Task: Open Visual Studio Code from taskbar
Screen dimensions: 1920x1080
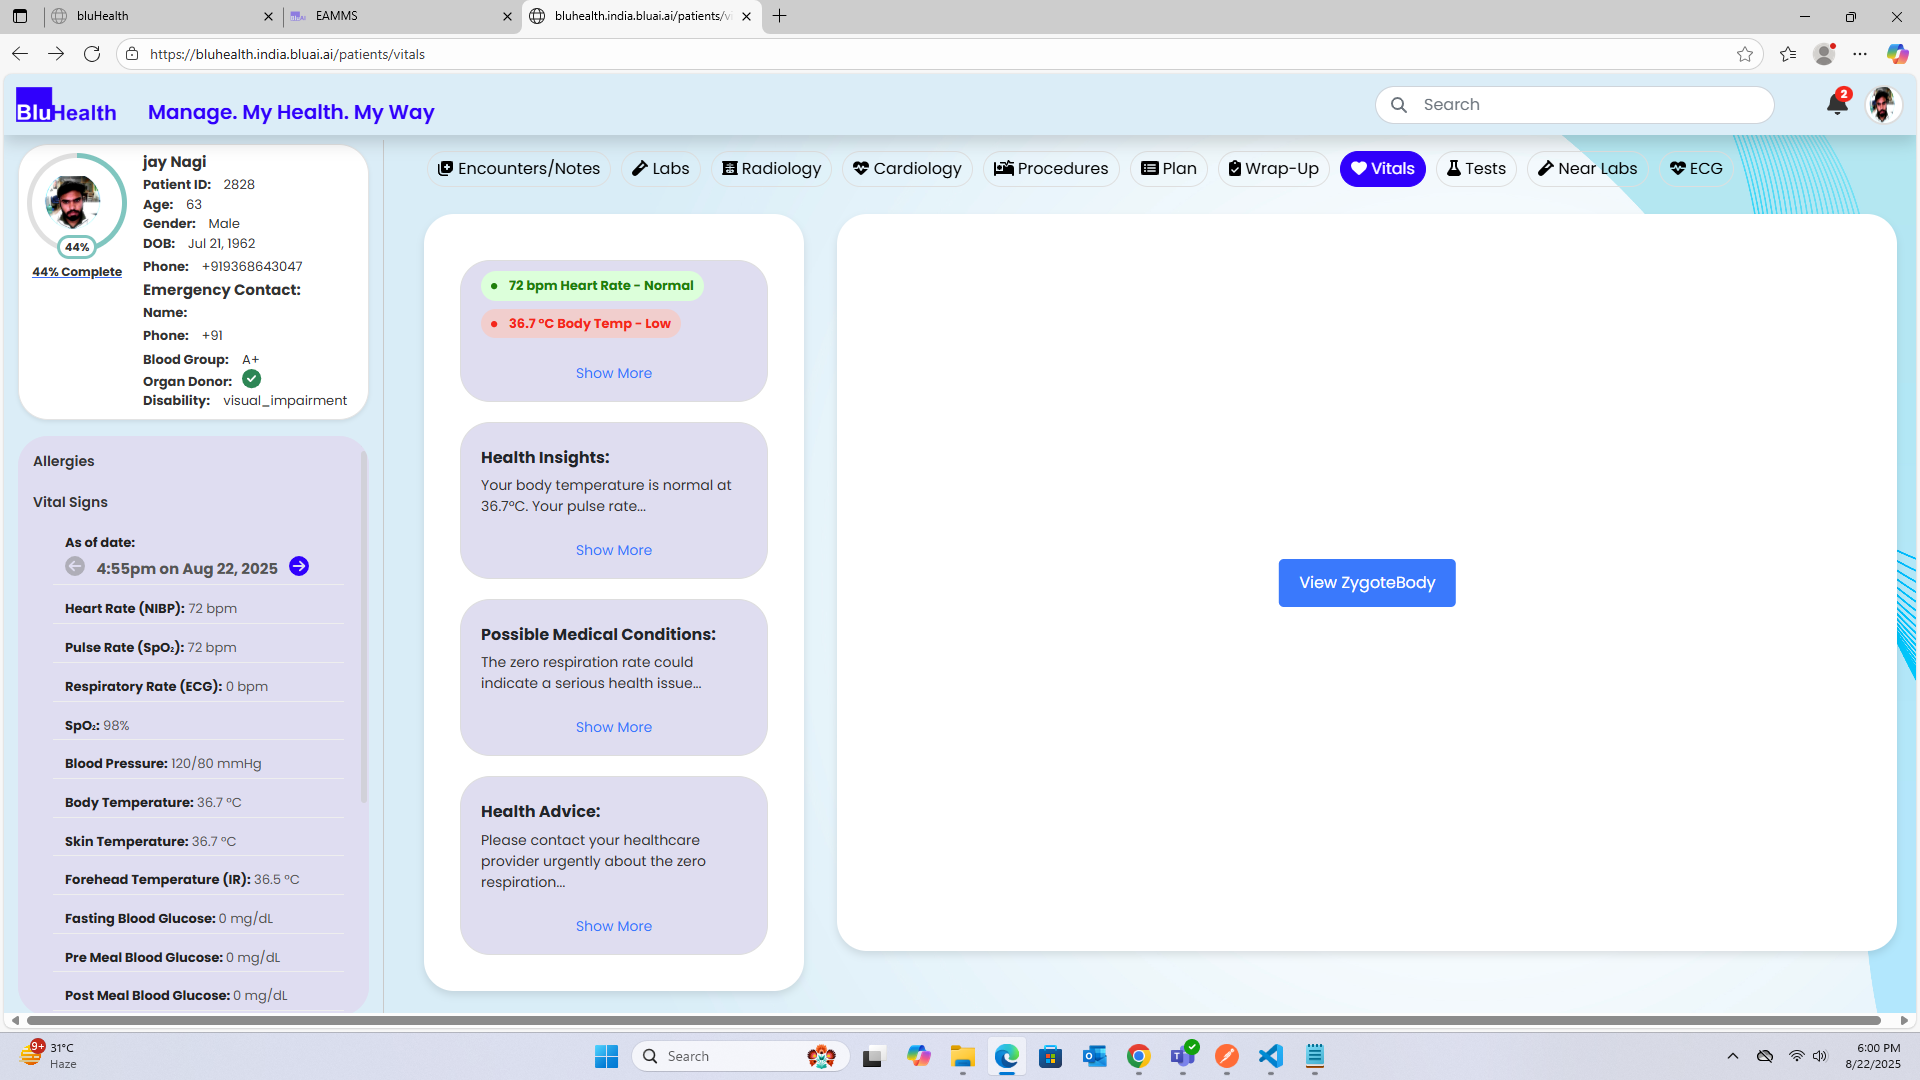Action: pos(1270,1056)
